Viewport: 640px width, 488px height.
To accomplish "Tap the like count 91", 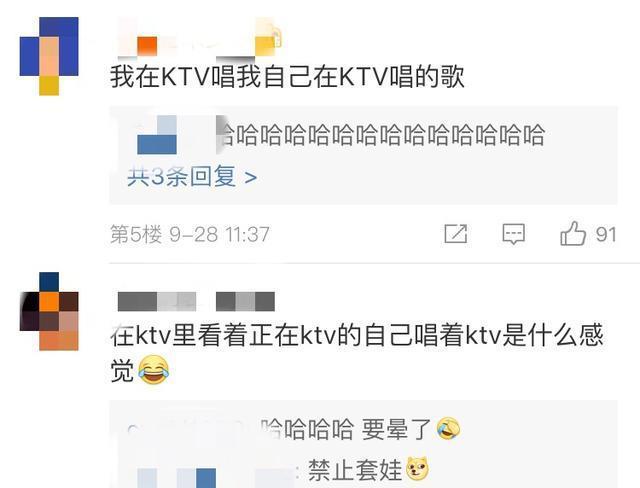I will point(606,235).
